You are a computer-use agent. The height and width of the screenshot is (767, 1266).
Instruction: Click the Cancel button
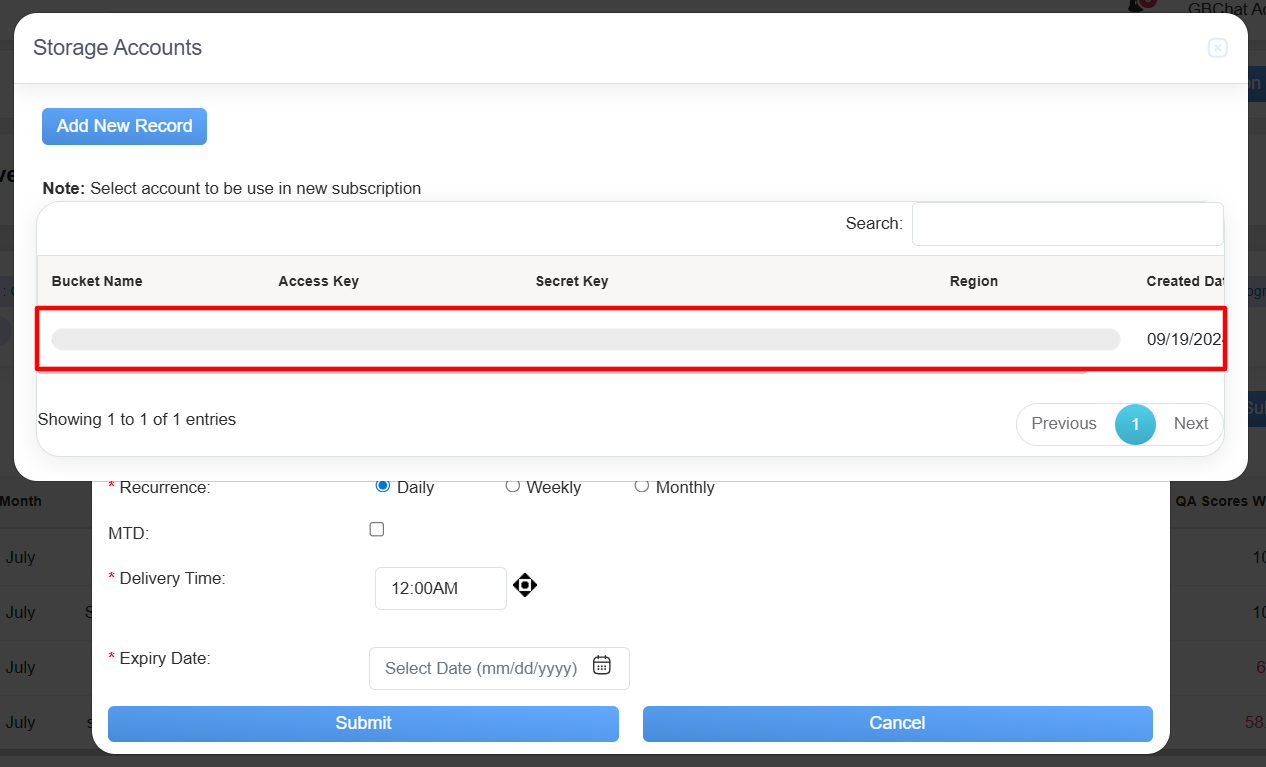897,723
